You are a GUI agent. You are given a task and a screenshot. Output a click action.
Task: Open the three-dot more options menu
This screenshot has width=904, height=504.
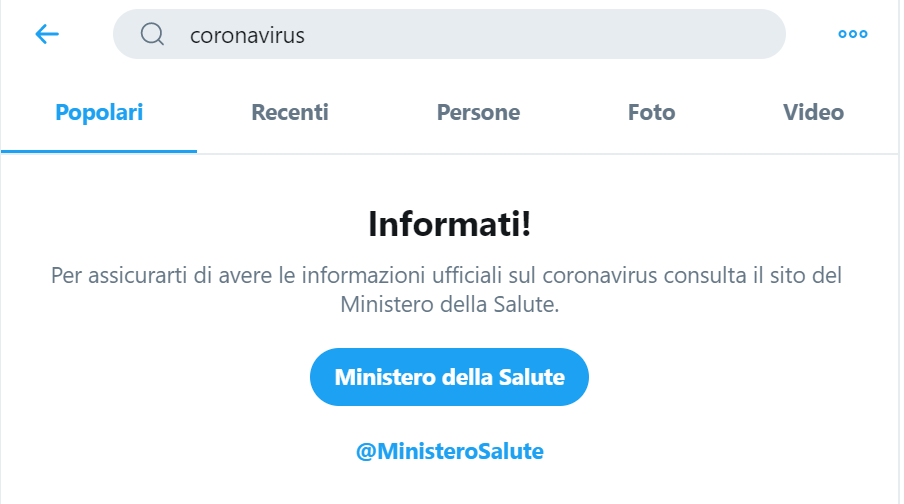tap(852, 34)
